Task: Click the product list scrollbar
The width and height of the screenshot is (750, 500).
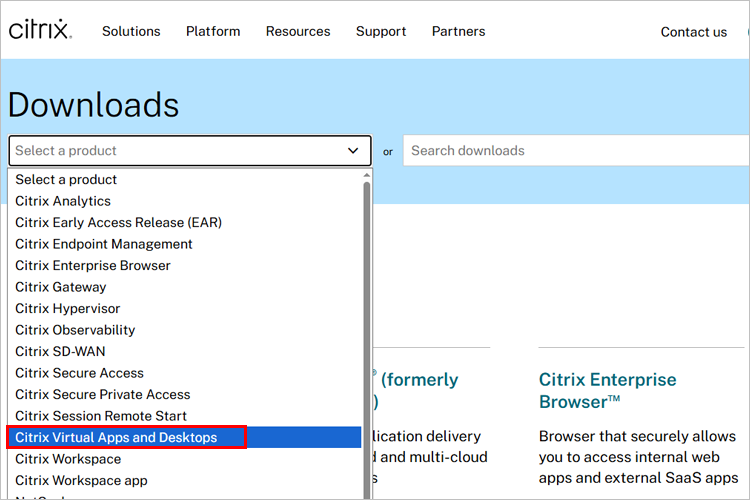Action: pyautogui.click(x=367, y=330)
